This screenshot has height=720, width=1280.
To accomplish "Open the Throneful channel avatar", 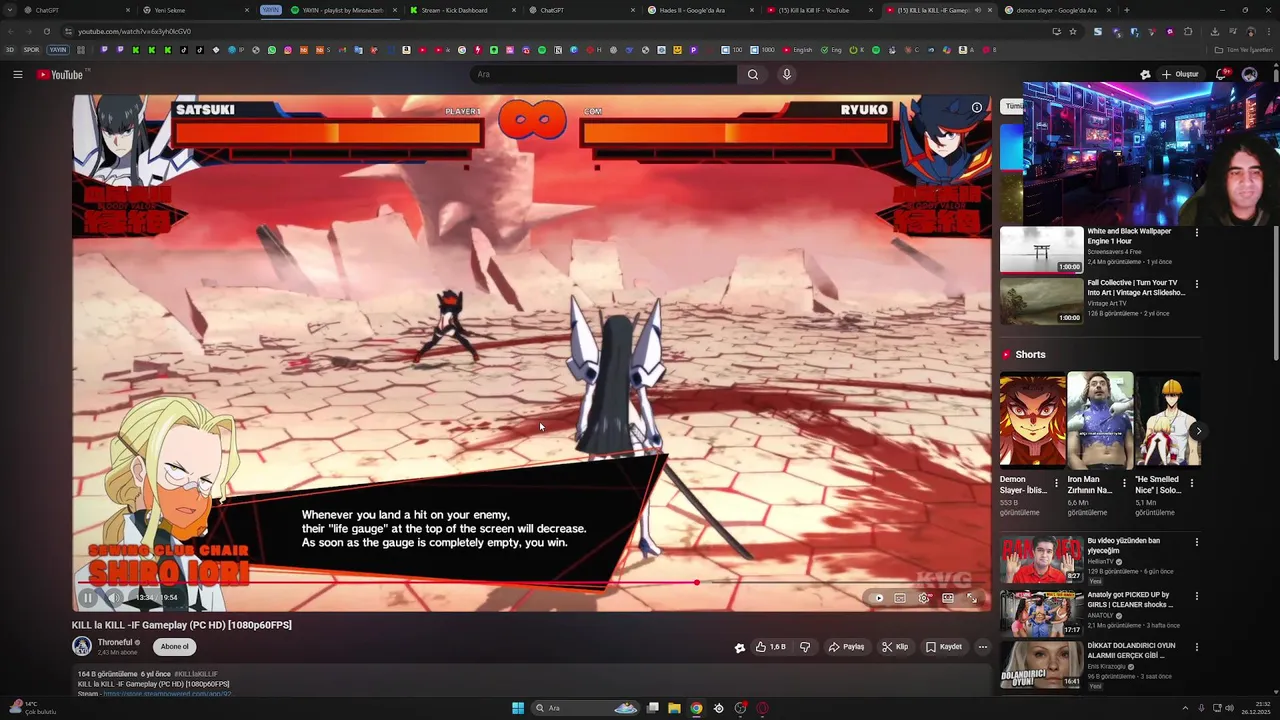I will tap(82, 647).
